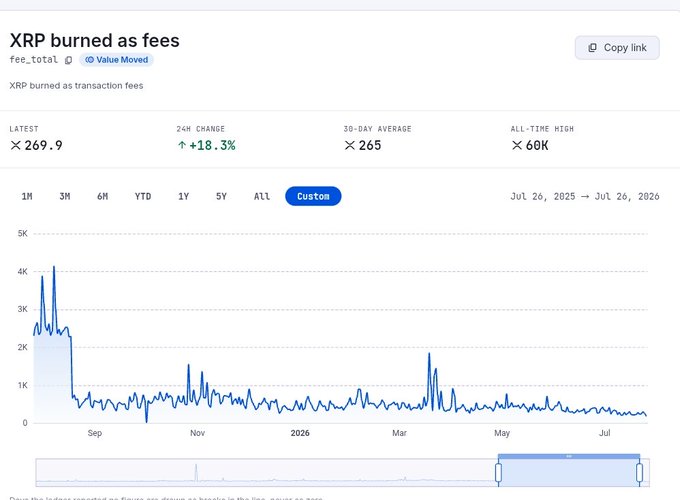Click the 3K y-axis label
680x500 pixels.
(23, 309)
